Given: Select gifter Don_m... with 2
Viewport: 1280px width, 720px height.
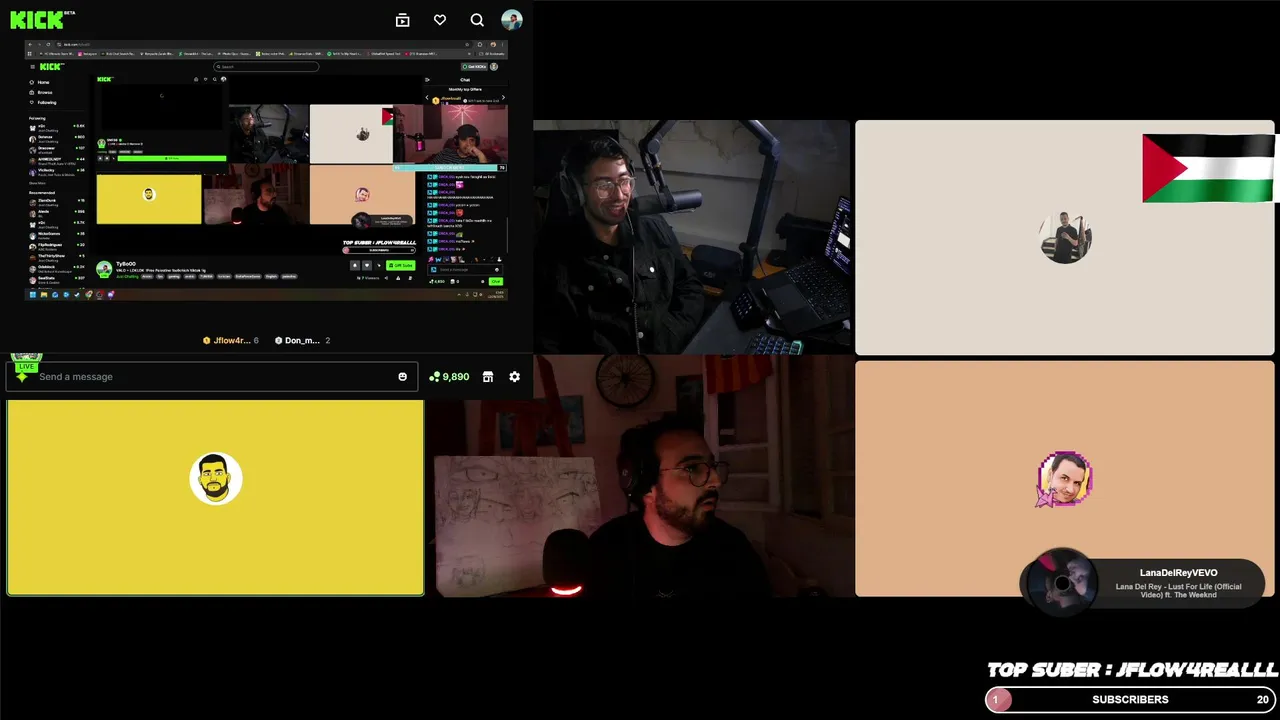Looking at the screenshot, I should [302, 340].
